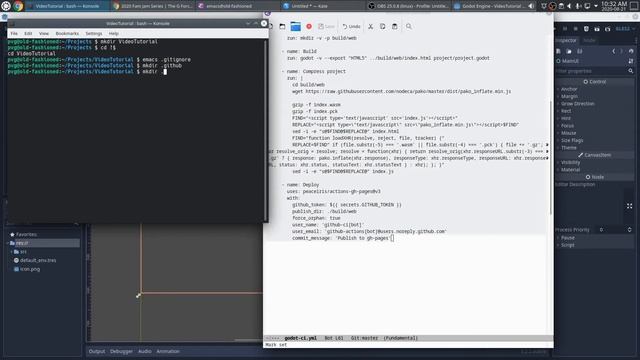Switch to Konsole VideoTutorial taskbar entry

click(67, 6)
